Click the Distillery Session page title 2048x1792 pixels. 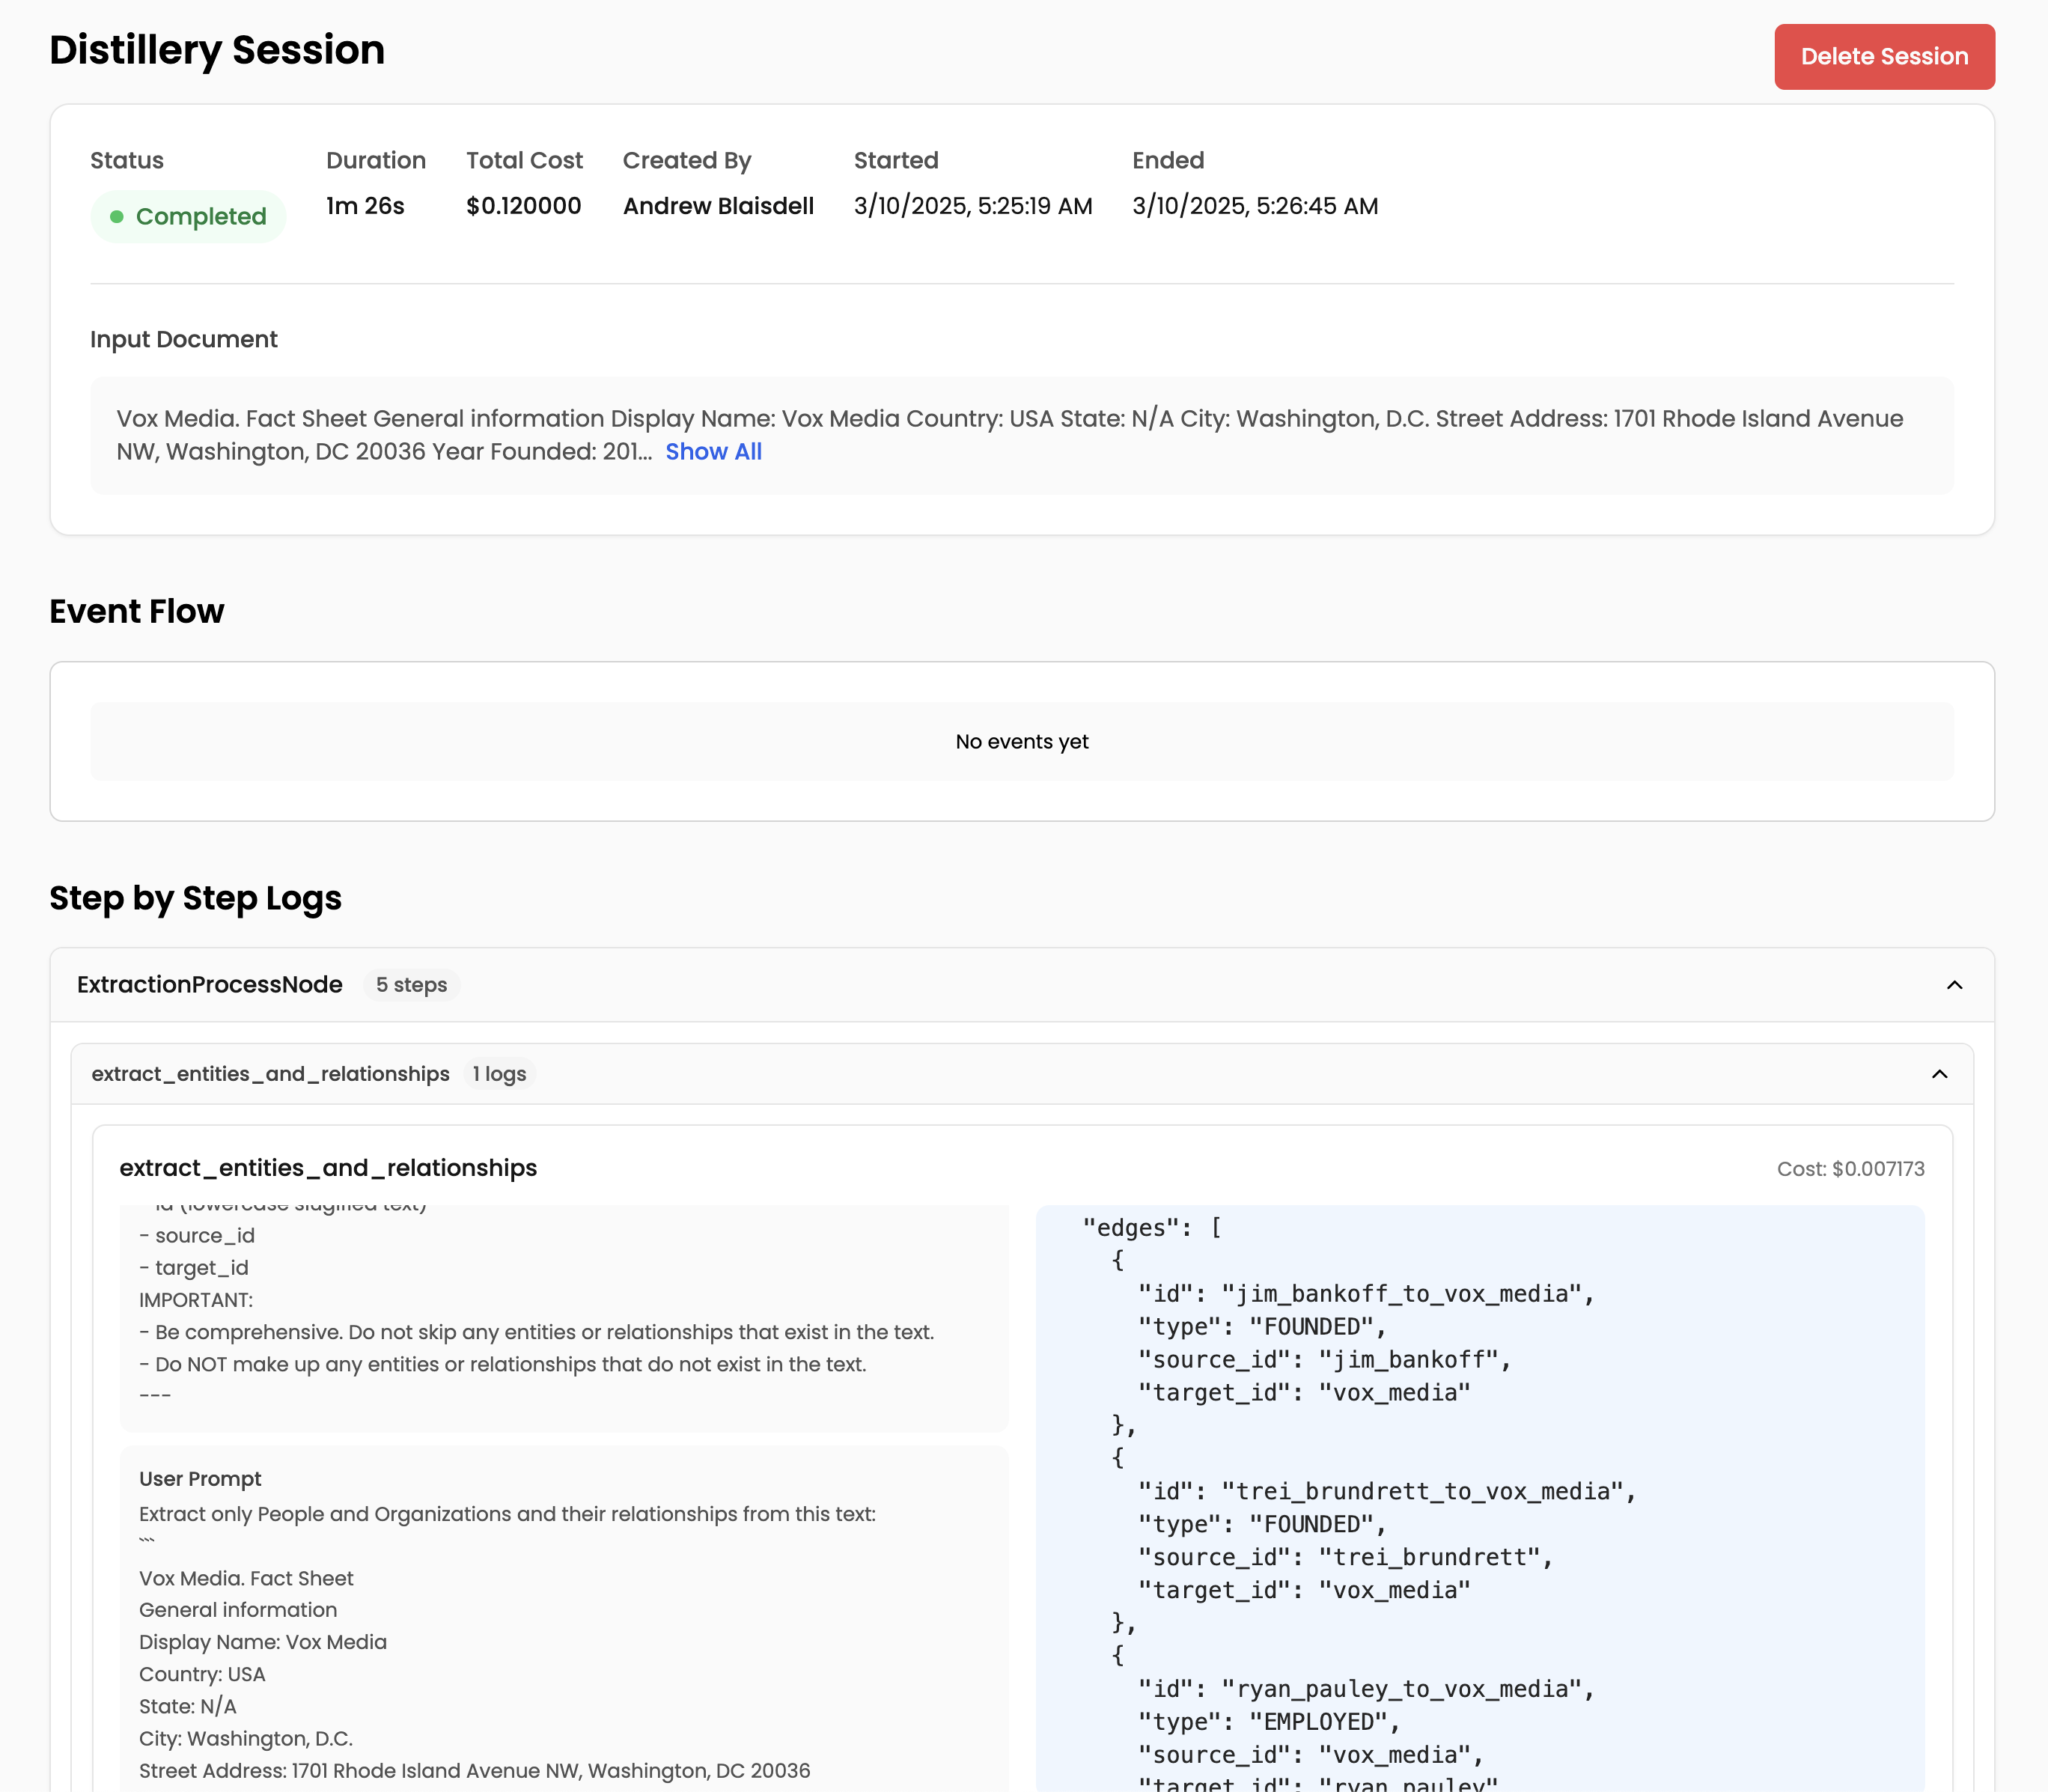[x=217, y=50]
